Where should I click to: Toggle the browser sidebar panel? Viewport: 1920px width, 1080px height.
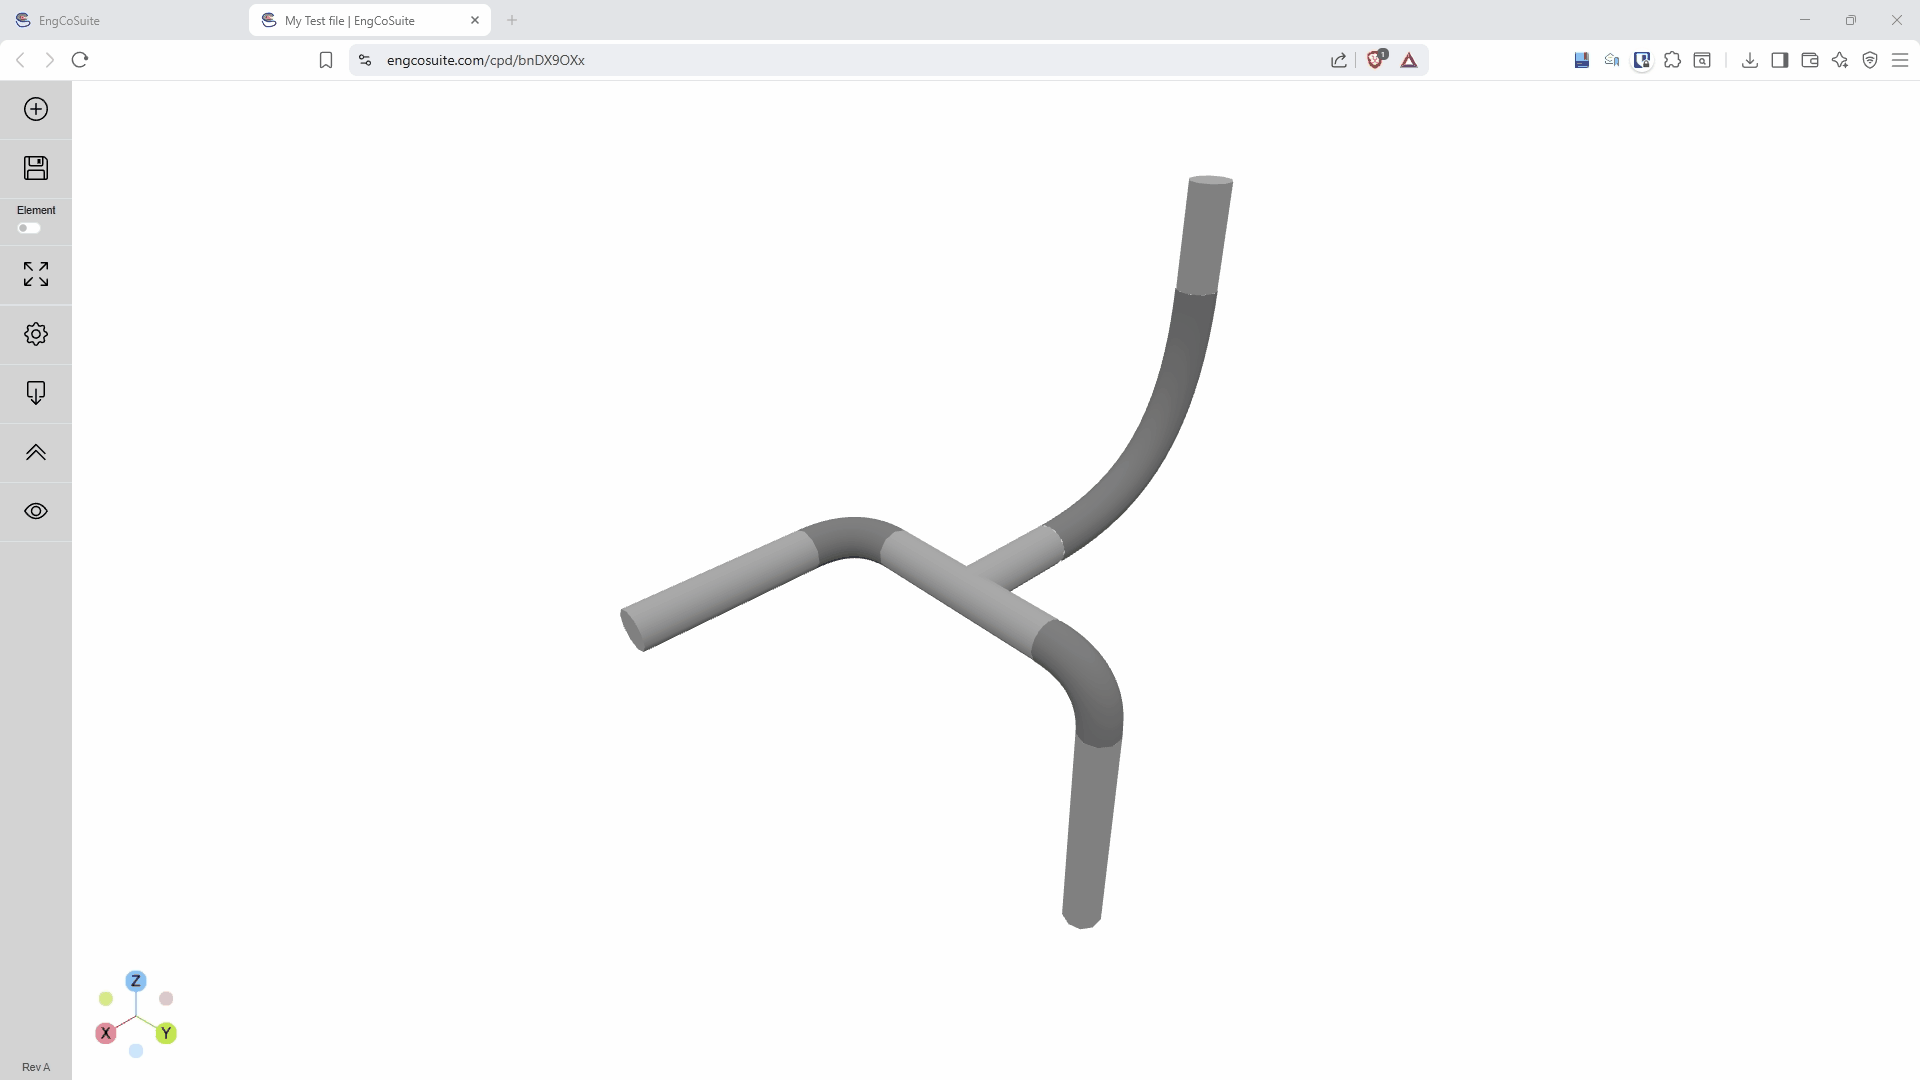1780,60
